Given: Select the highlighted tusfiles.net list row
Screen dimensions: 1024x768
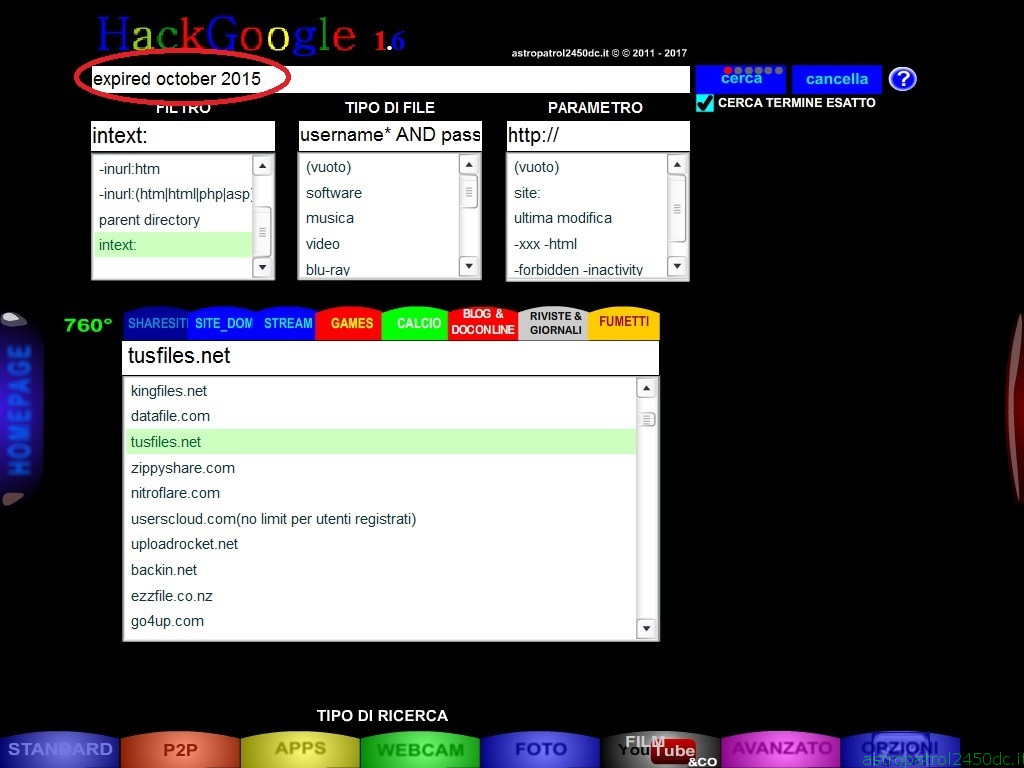Looking at the screenshot, I should pos(381,442).
